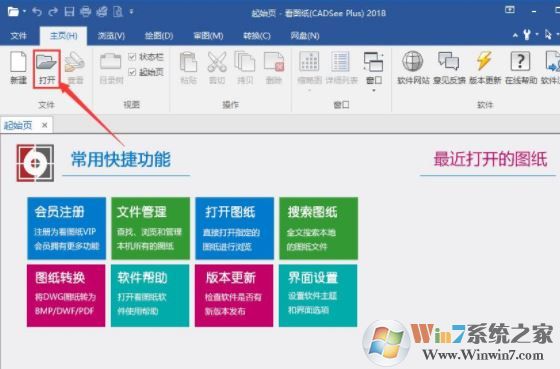Expand the small arrow beside the wrench icon
This screenshot has height=369, width=560.
[537, 35]
